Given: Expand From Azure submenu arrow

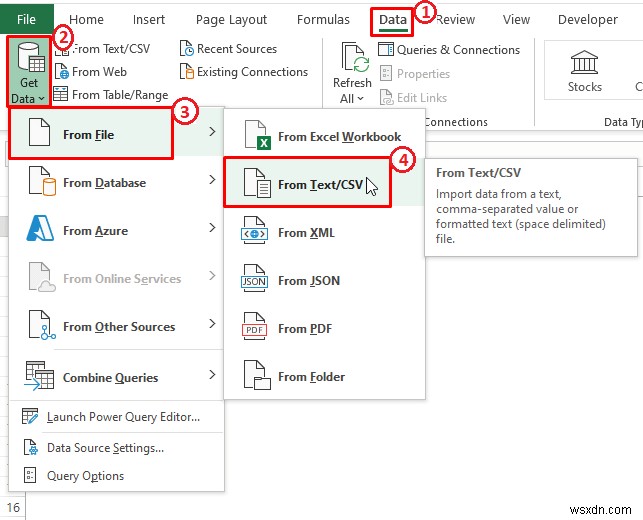Looking at the screenshot, I should pos(212,228).
